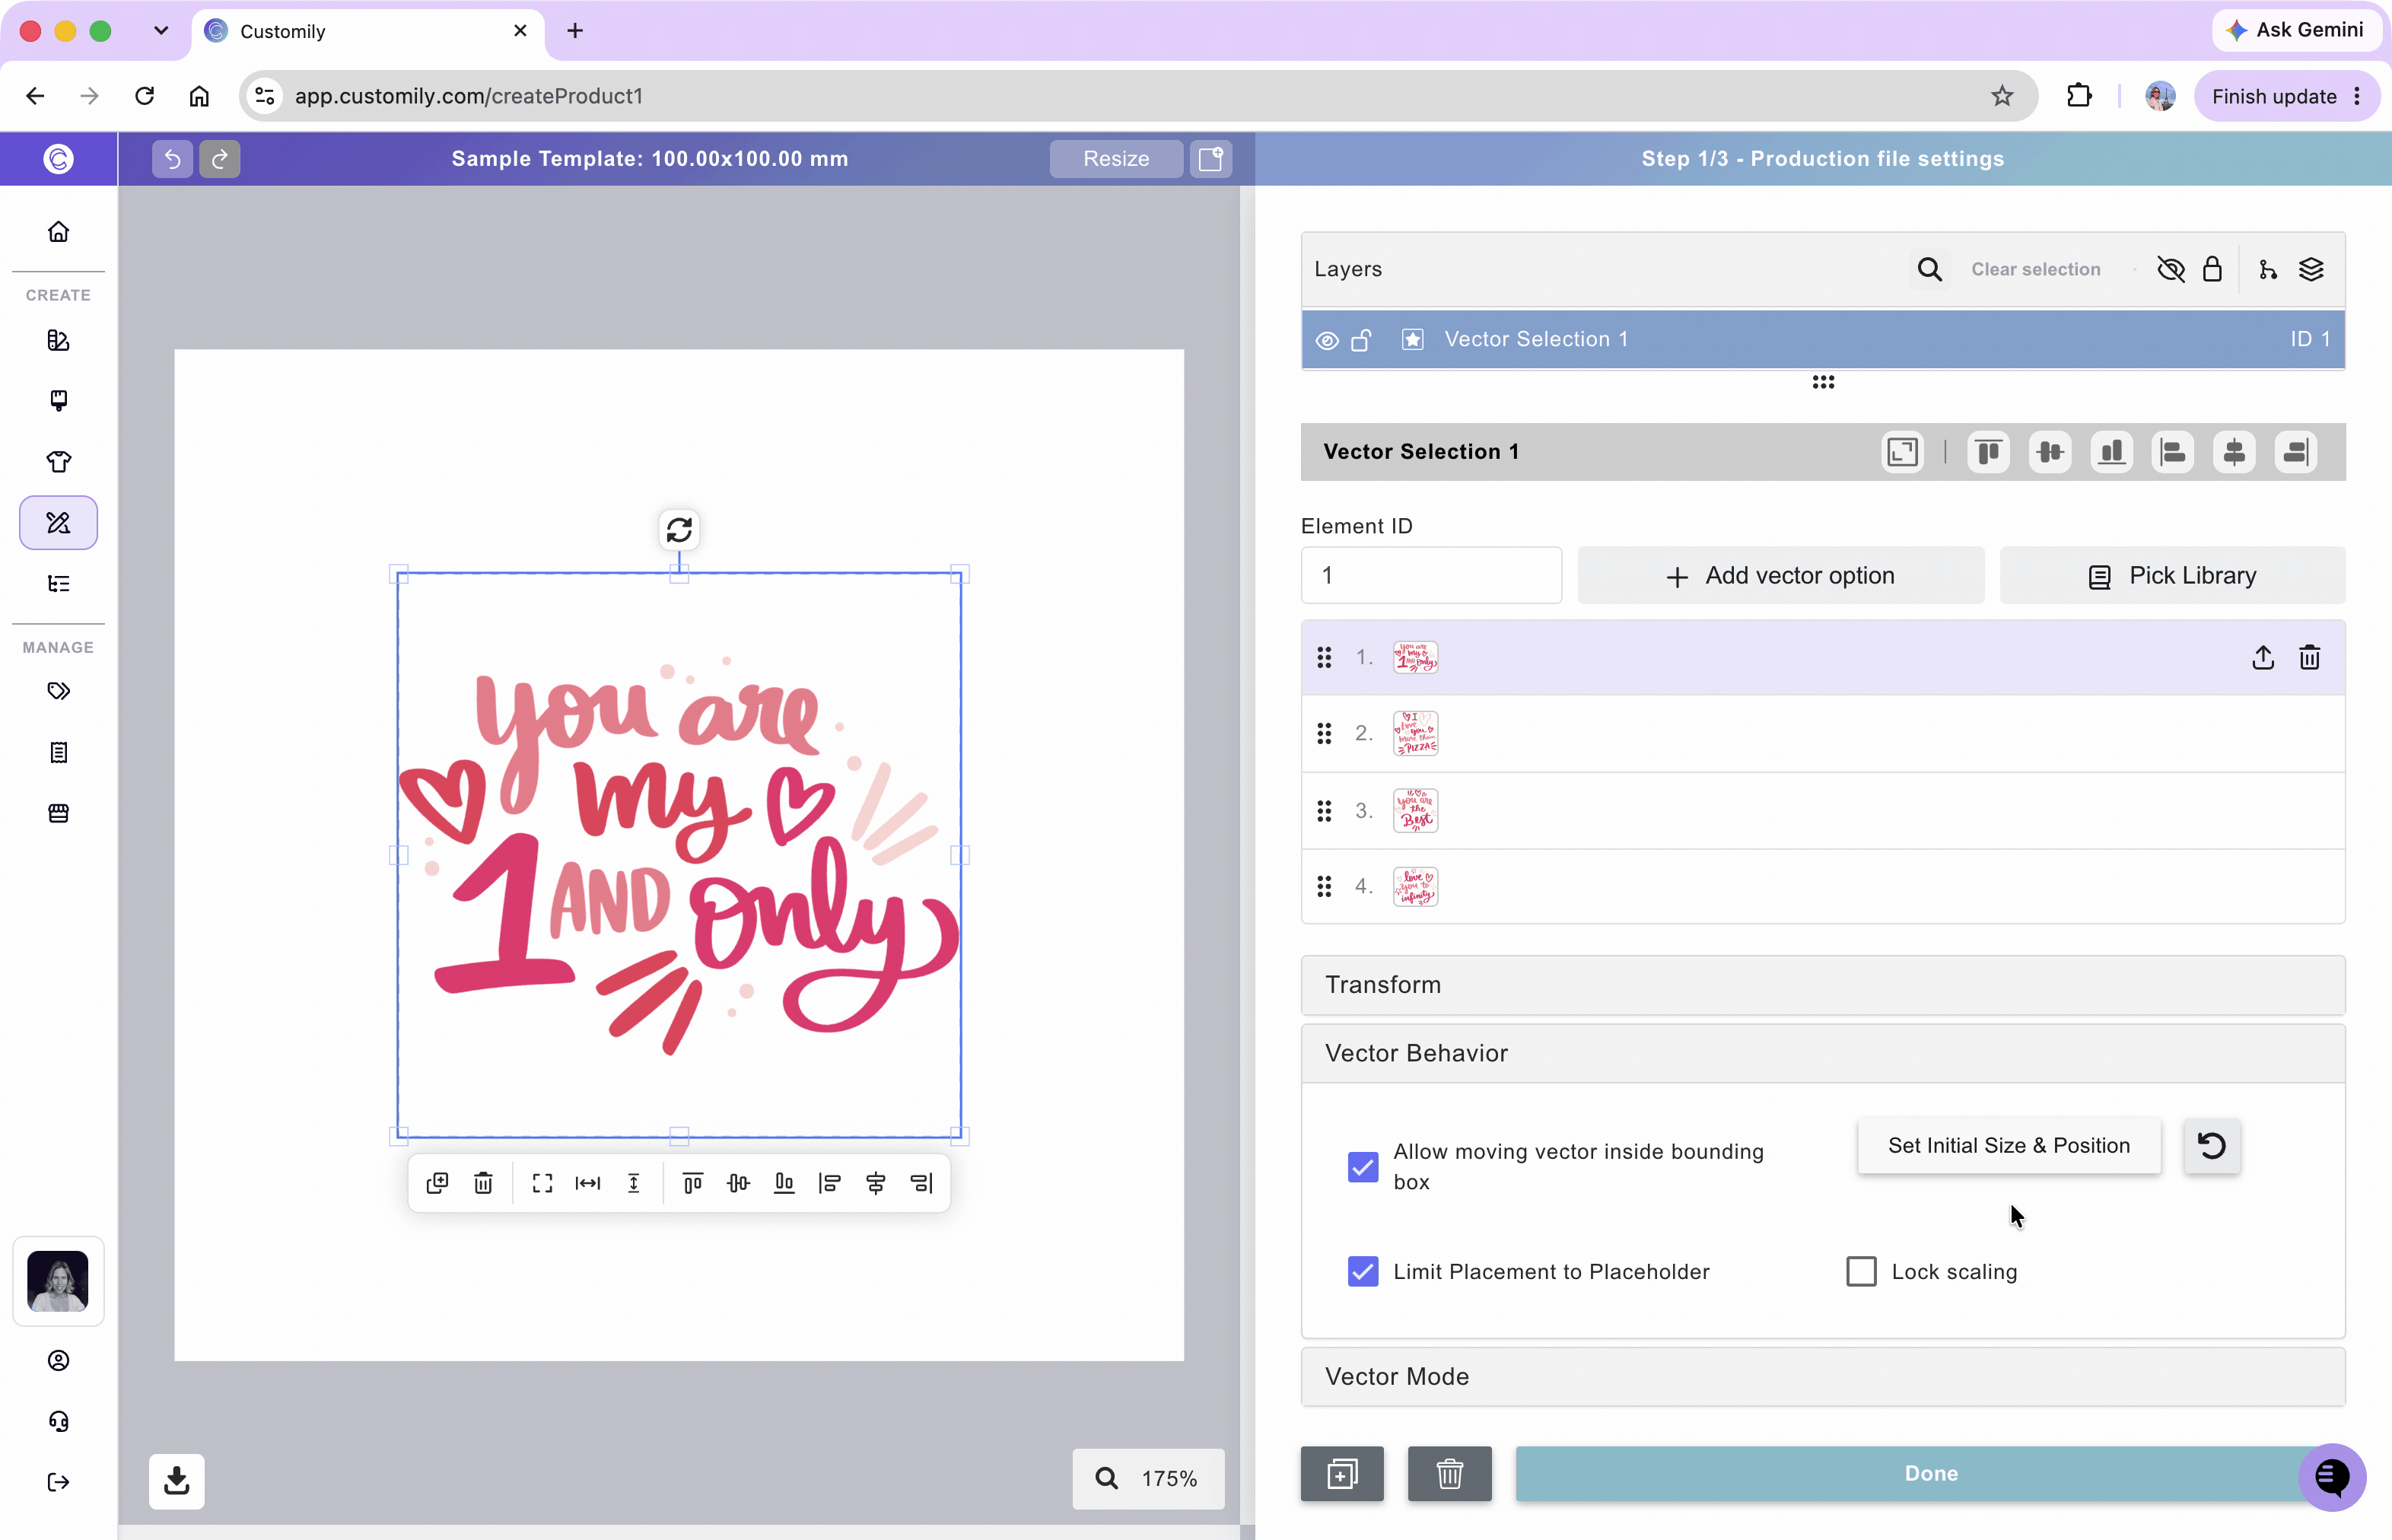
Task: Toggle hide-all layers icon in Layers header
Action: pos(2171,269)
